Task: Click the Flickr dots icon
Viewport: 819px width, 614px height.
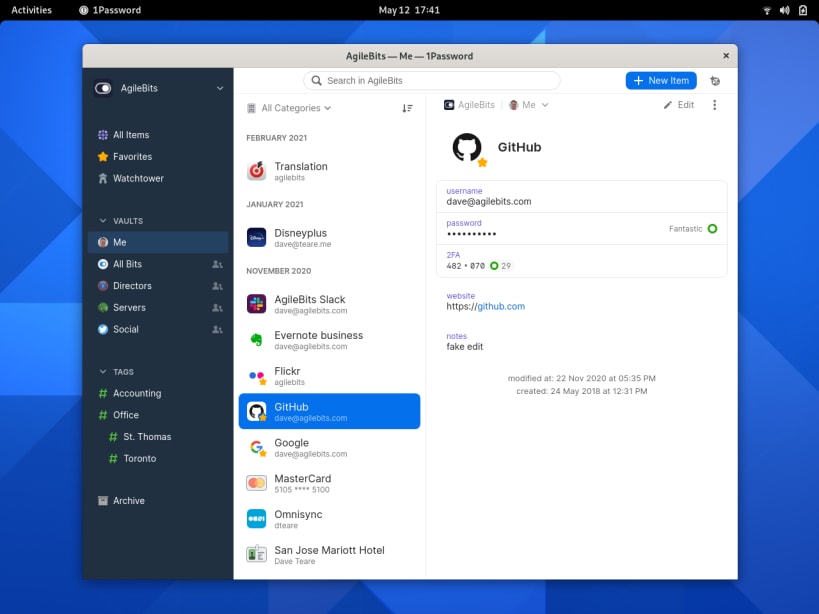Action: (256, 375)
